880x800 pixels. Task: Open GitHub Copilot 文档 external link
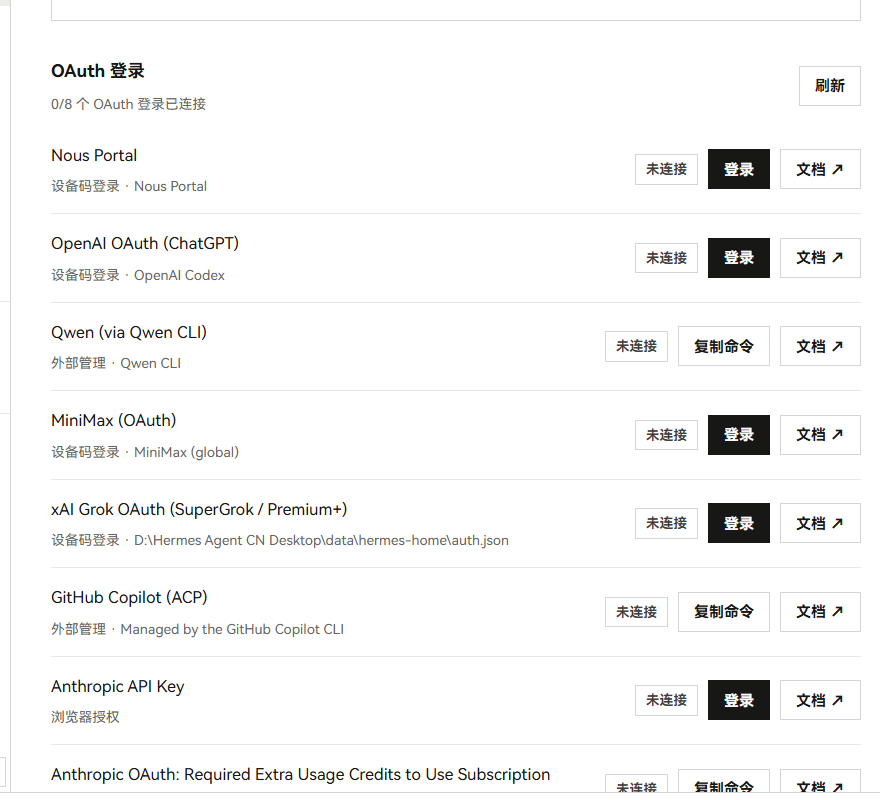[819, 612]
